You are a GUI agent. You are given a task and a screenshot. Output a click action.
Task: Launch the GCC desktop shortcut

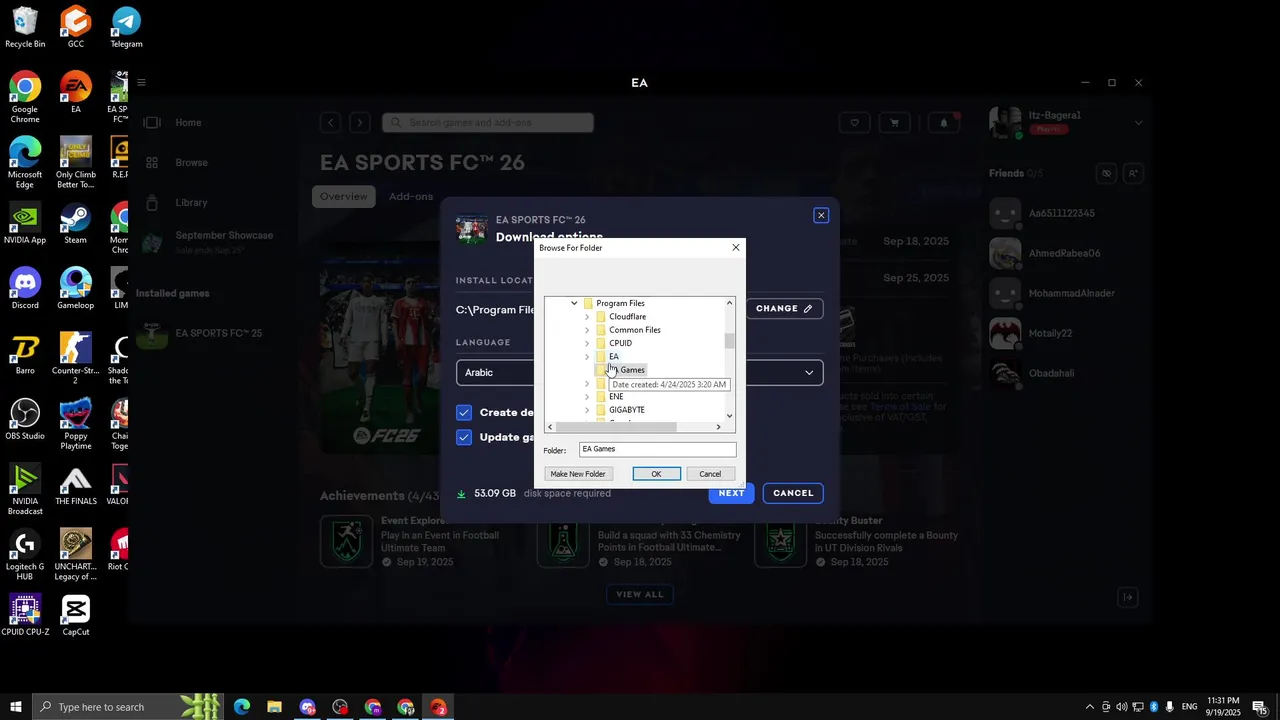pos(76,28)
